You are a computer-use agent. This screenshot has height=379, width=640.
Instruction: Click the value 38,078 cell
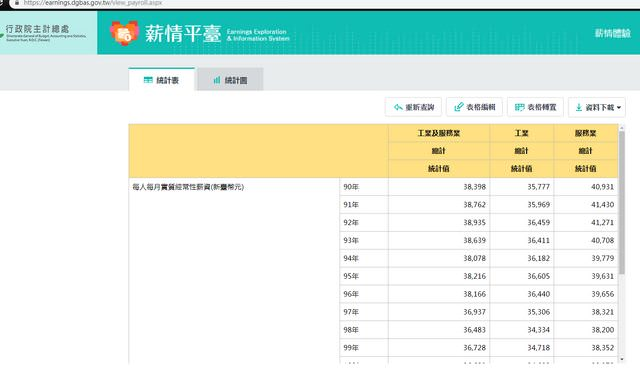439,258
